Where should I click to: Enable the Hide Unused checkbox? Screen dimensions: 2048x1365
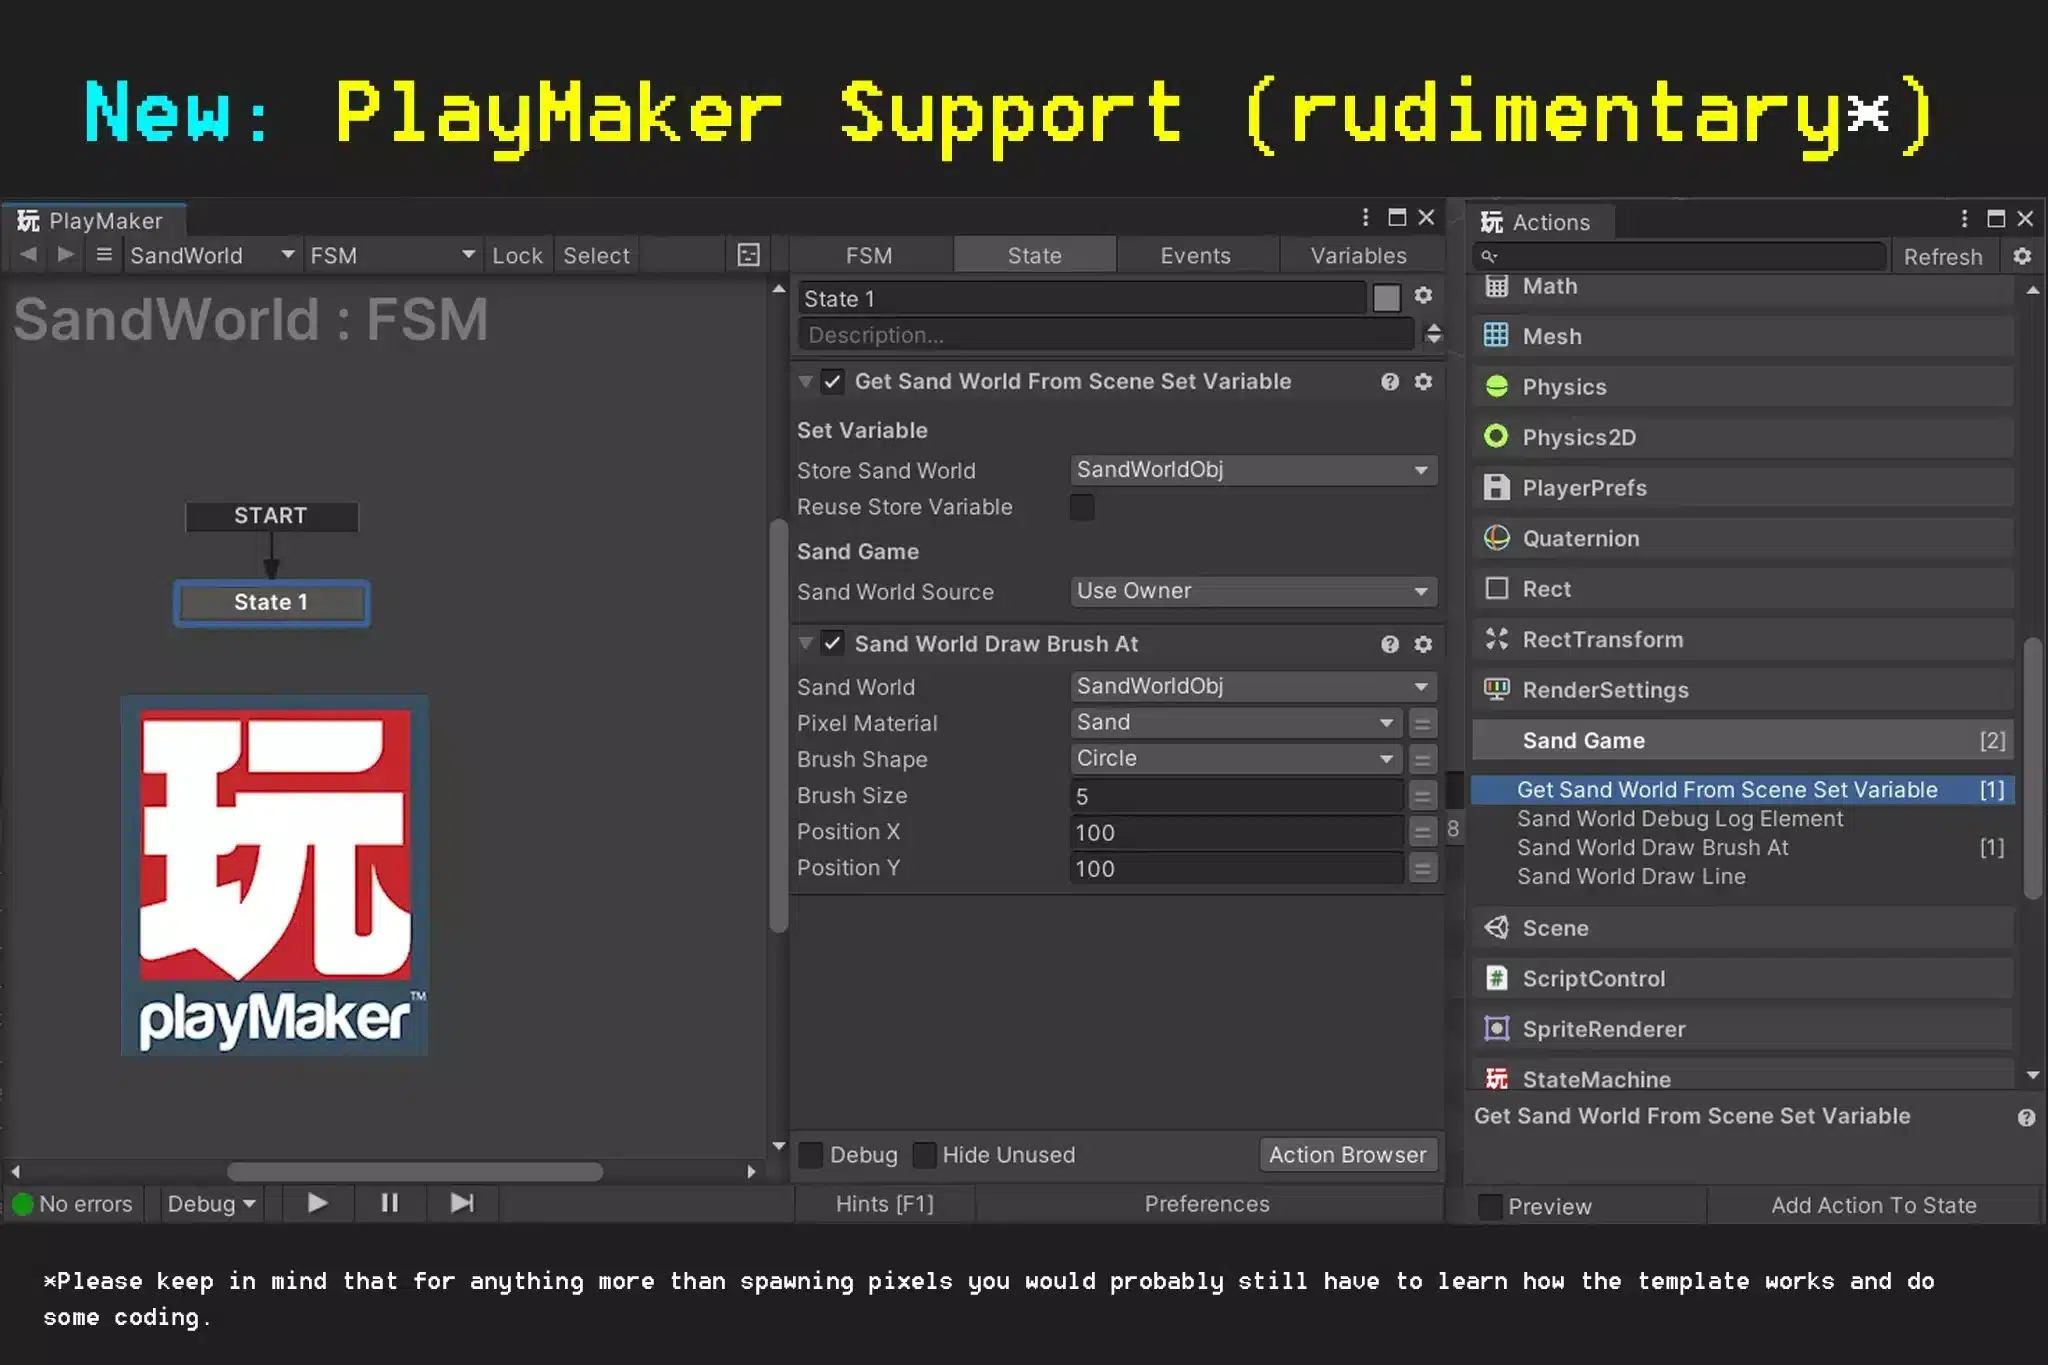[925, 1155]
